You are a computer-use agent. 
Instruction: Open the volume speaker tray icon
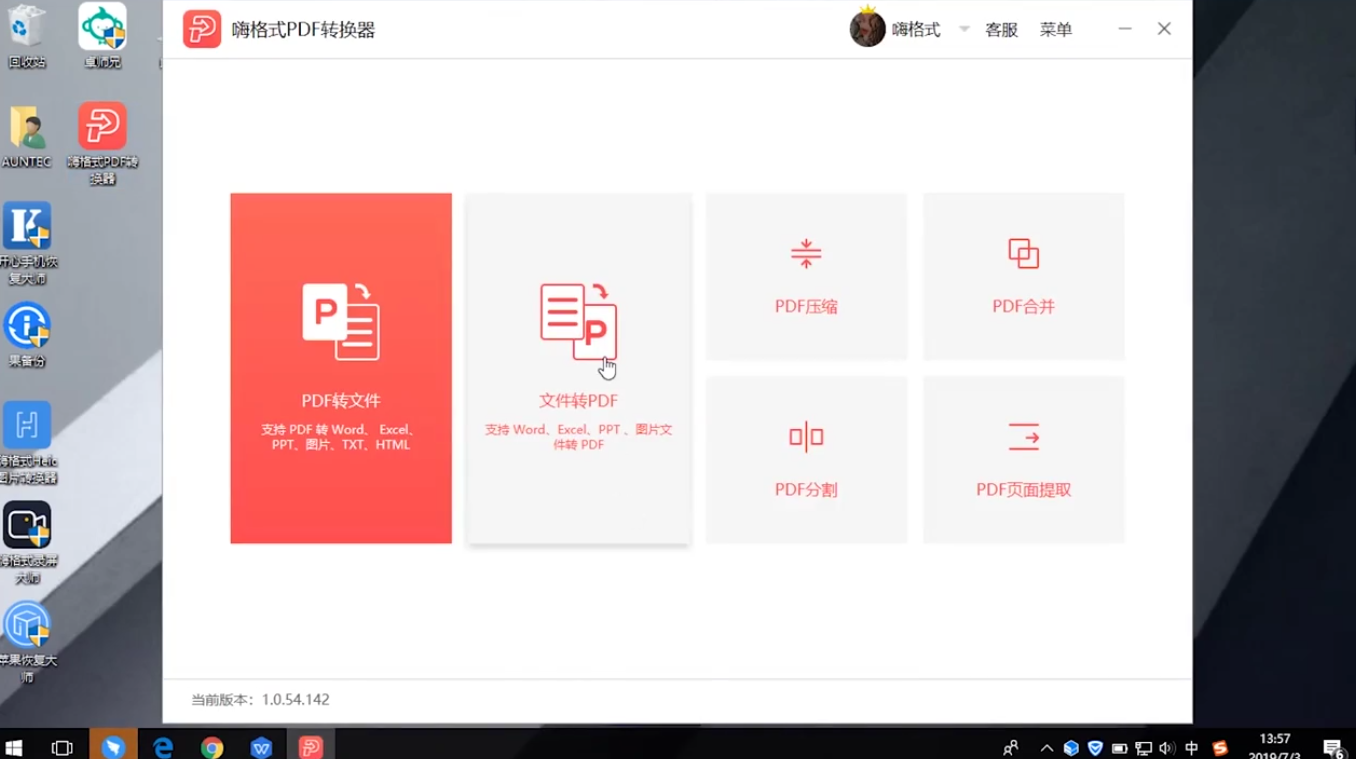tap(1167, 748)
